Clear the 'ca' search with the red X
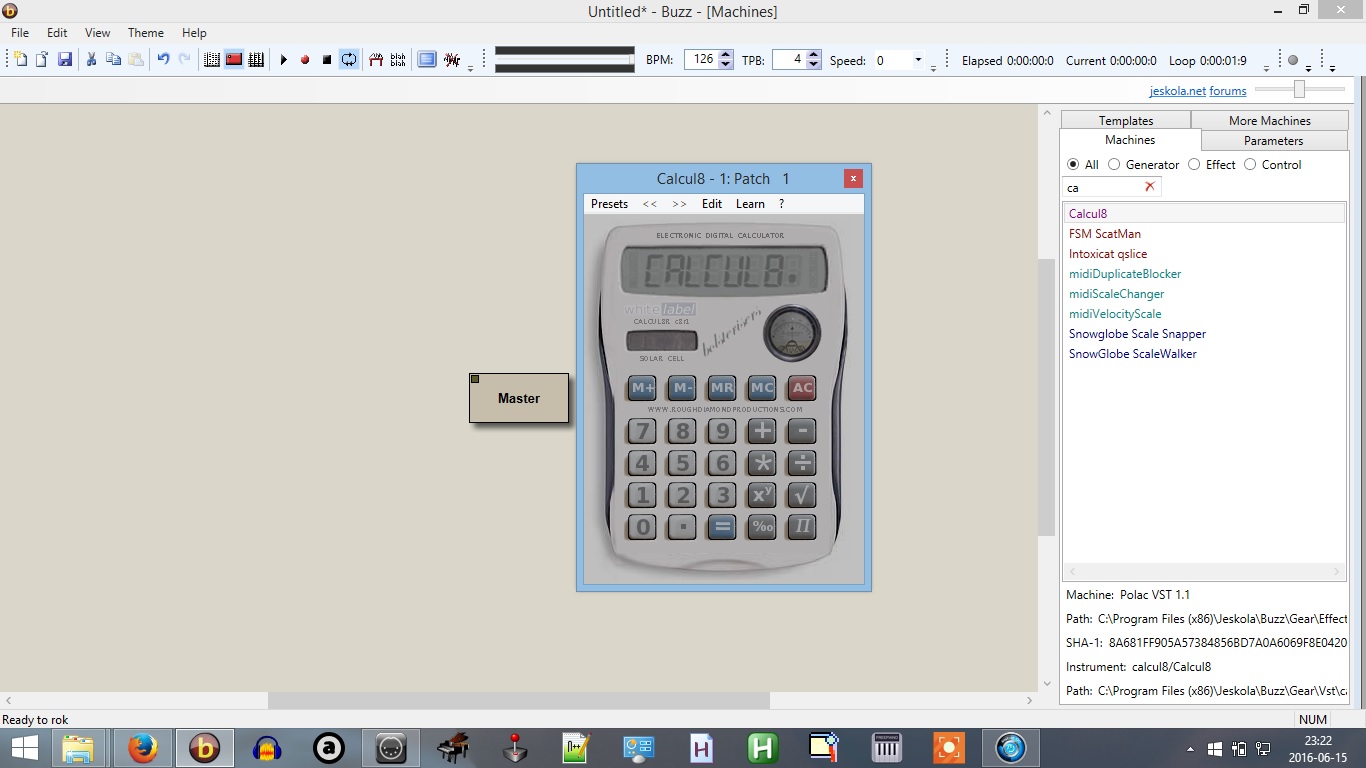The height and width of the screenshot is (768, 1366). [x=1152, y=187]
